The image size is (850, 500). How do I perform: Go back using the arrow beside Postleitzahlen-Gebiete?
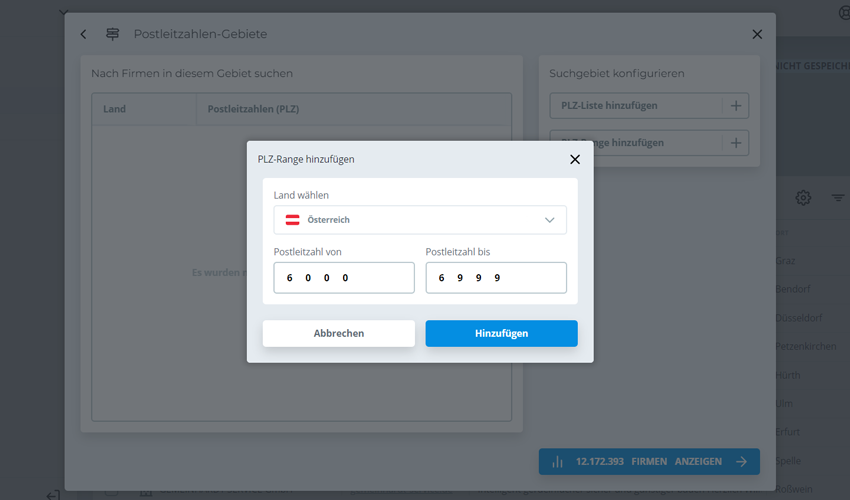pos(84,34)
